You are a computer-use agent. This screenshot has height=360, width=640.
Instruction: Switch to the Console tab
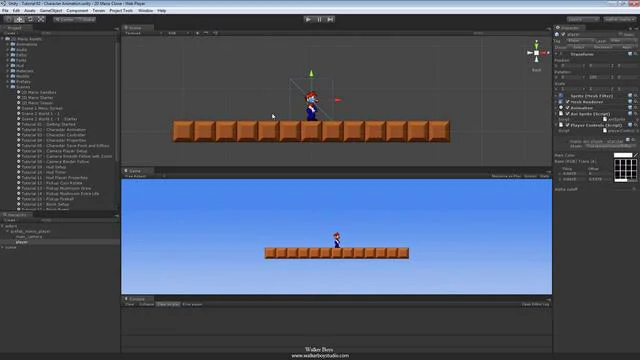click(x=137, y=299)
